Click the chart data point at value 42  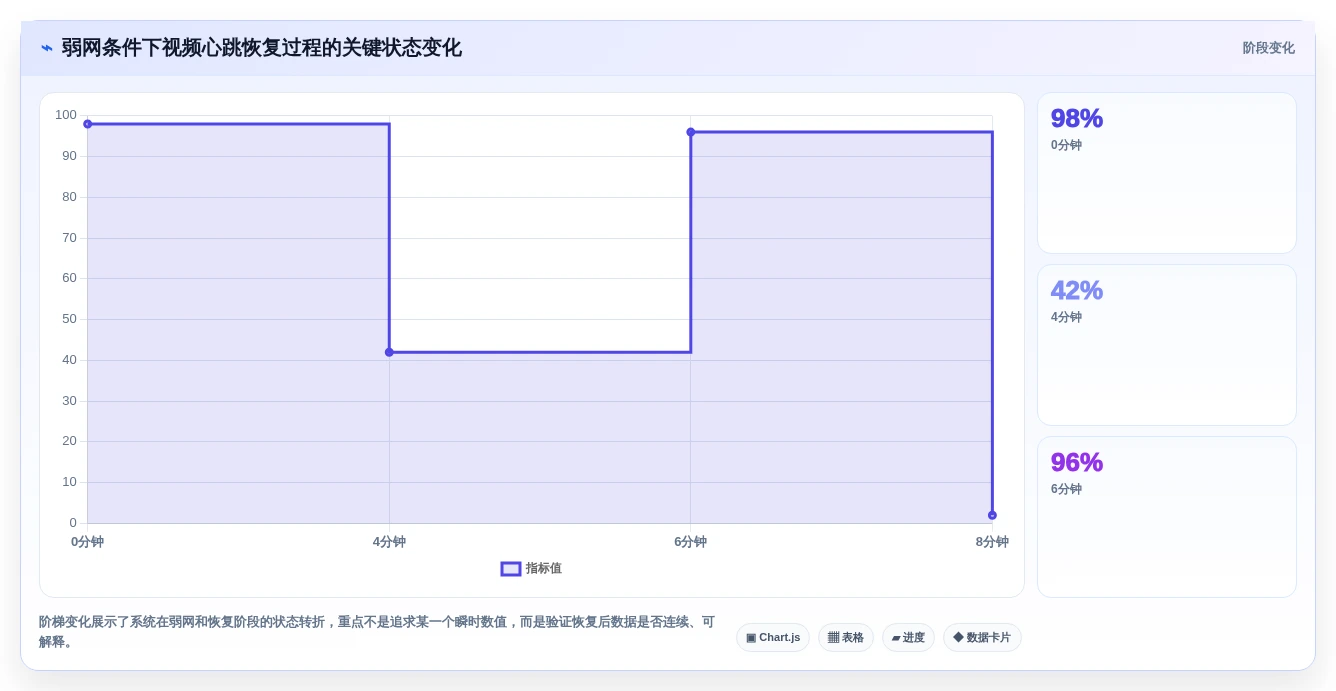(389, 352)
